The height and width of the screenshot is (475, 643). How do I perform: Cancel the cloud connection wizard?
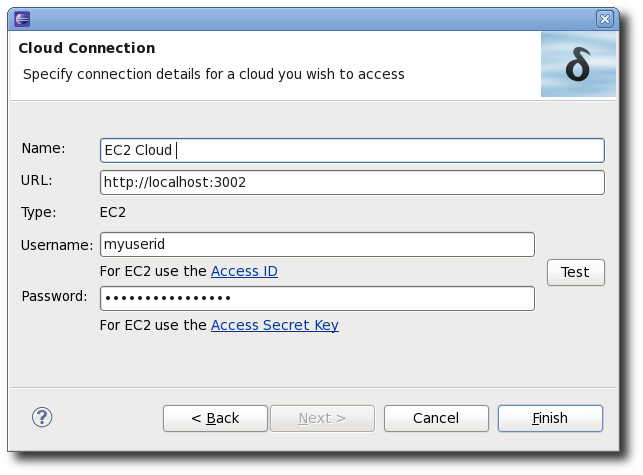pyautogui.click(x=436, y=418)
